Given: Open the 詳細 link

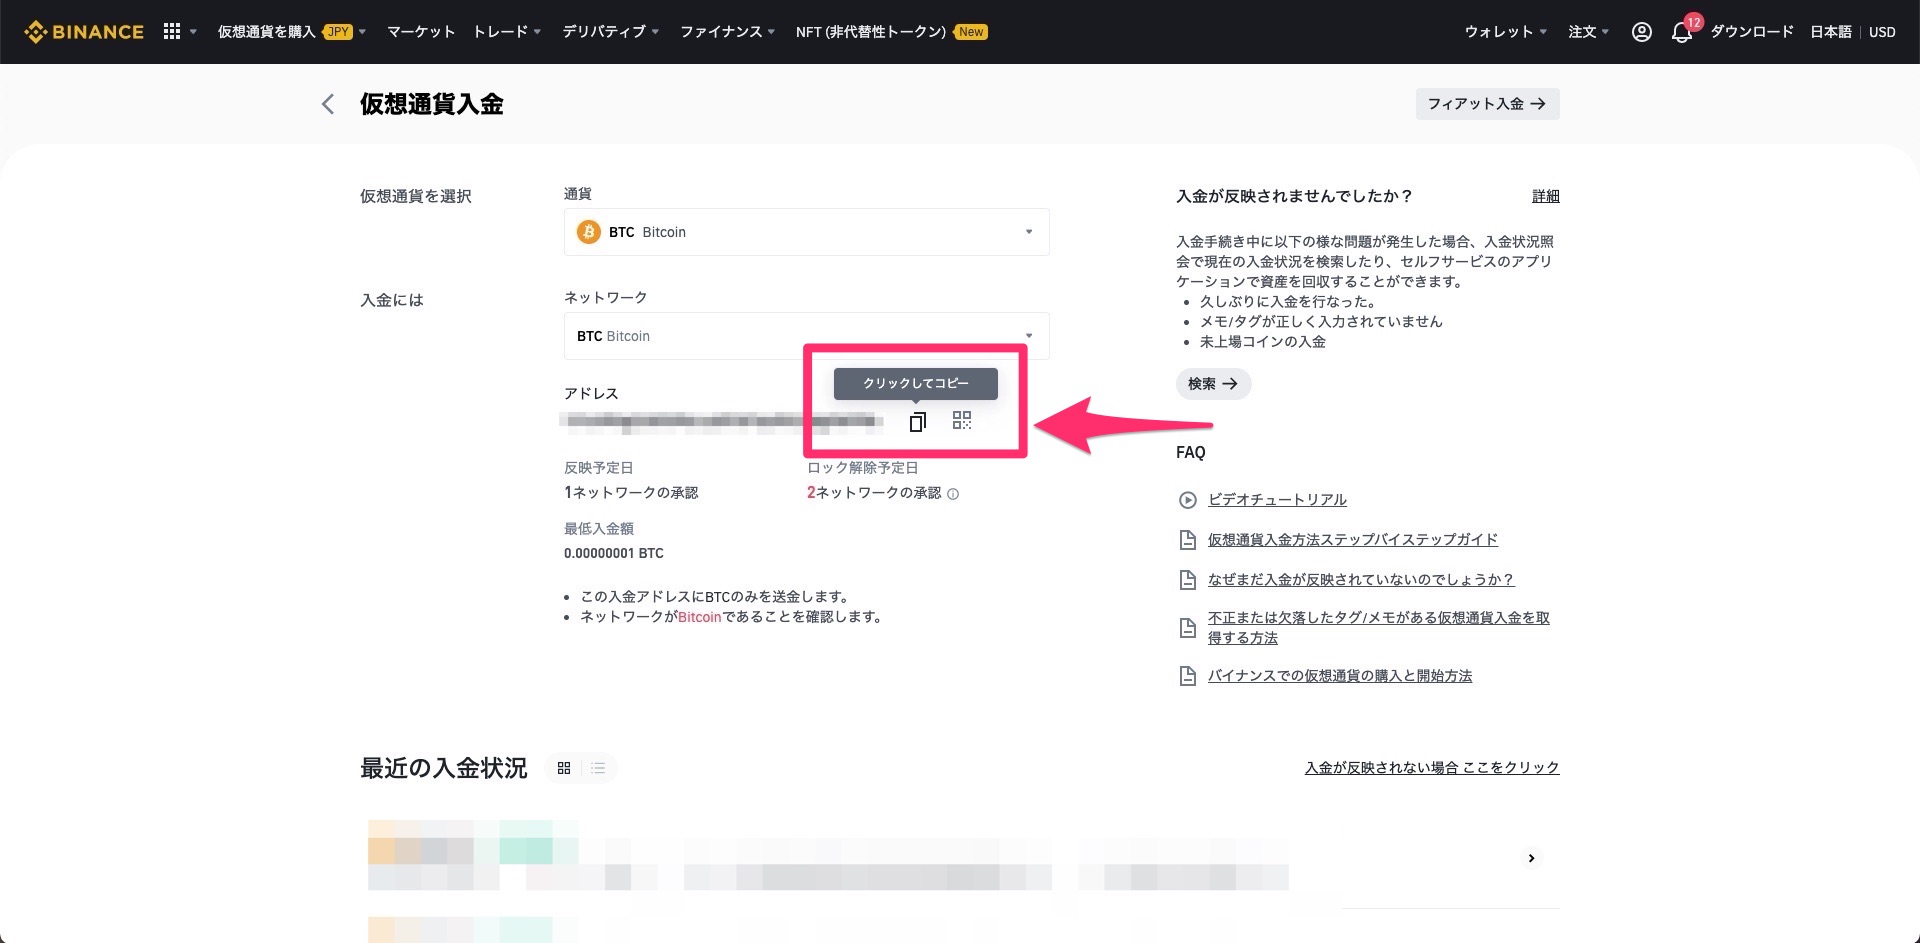Looking at the screenshot, I should point(1545,196).
